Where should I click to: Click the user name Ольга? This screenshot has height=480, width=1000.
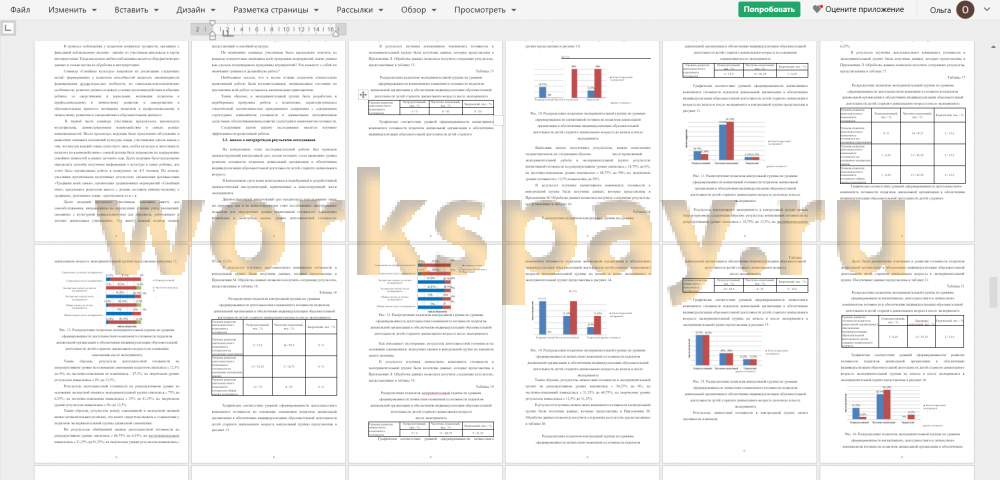coord(940,10)
